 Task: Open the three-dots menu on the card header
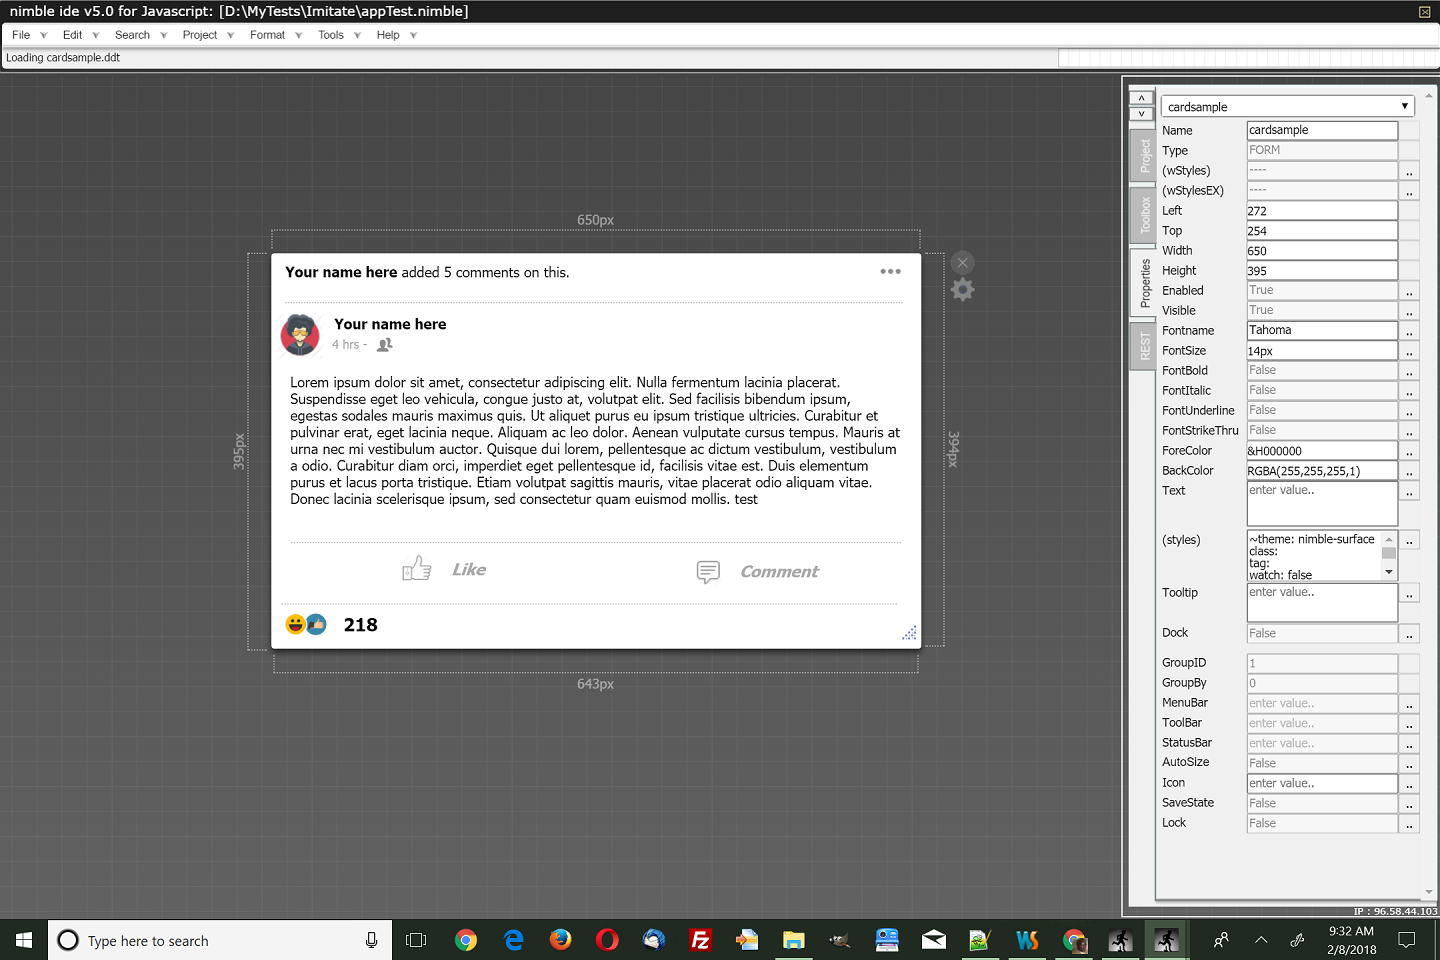click(x=890, y=271)
